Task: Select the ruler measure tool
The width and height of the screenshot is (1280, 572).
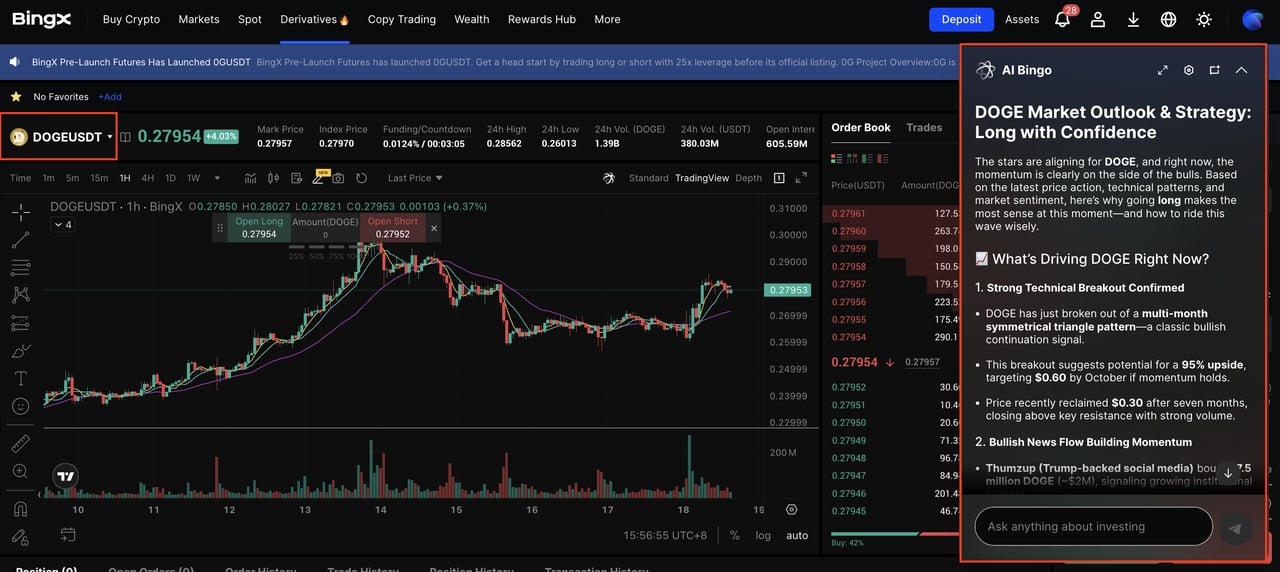Action: [x=20, y=443]
